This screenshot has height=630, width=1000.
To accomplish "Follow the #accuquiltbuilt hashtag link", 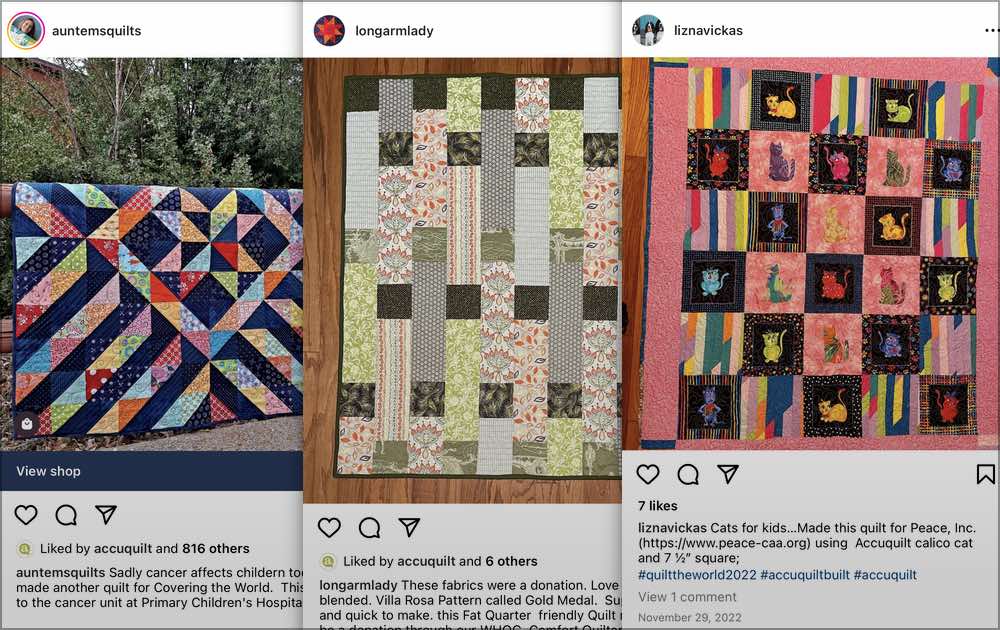I will 805,575.
